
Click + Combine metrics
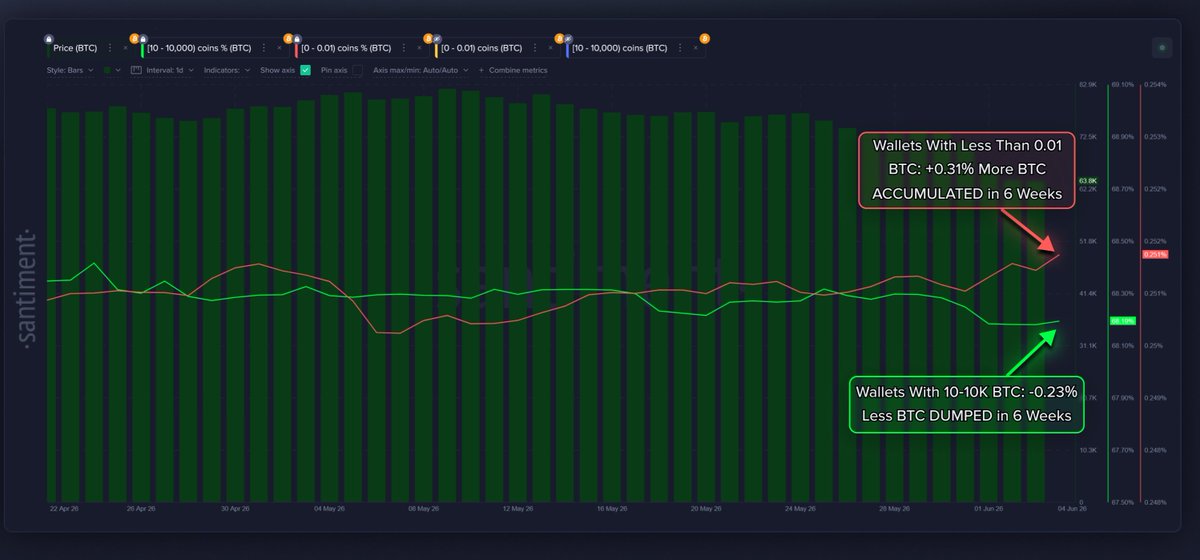(513, 70)
